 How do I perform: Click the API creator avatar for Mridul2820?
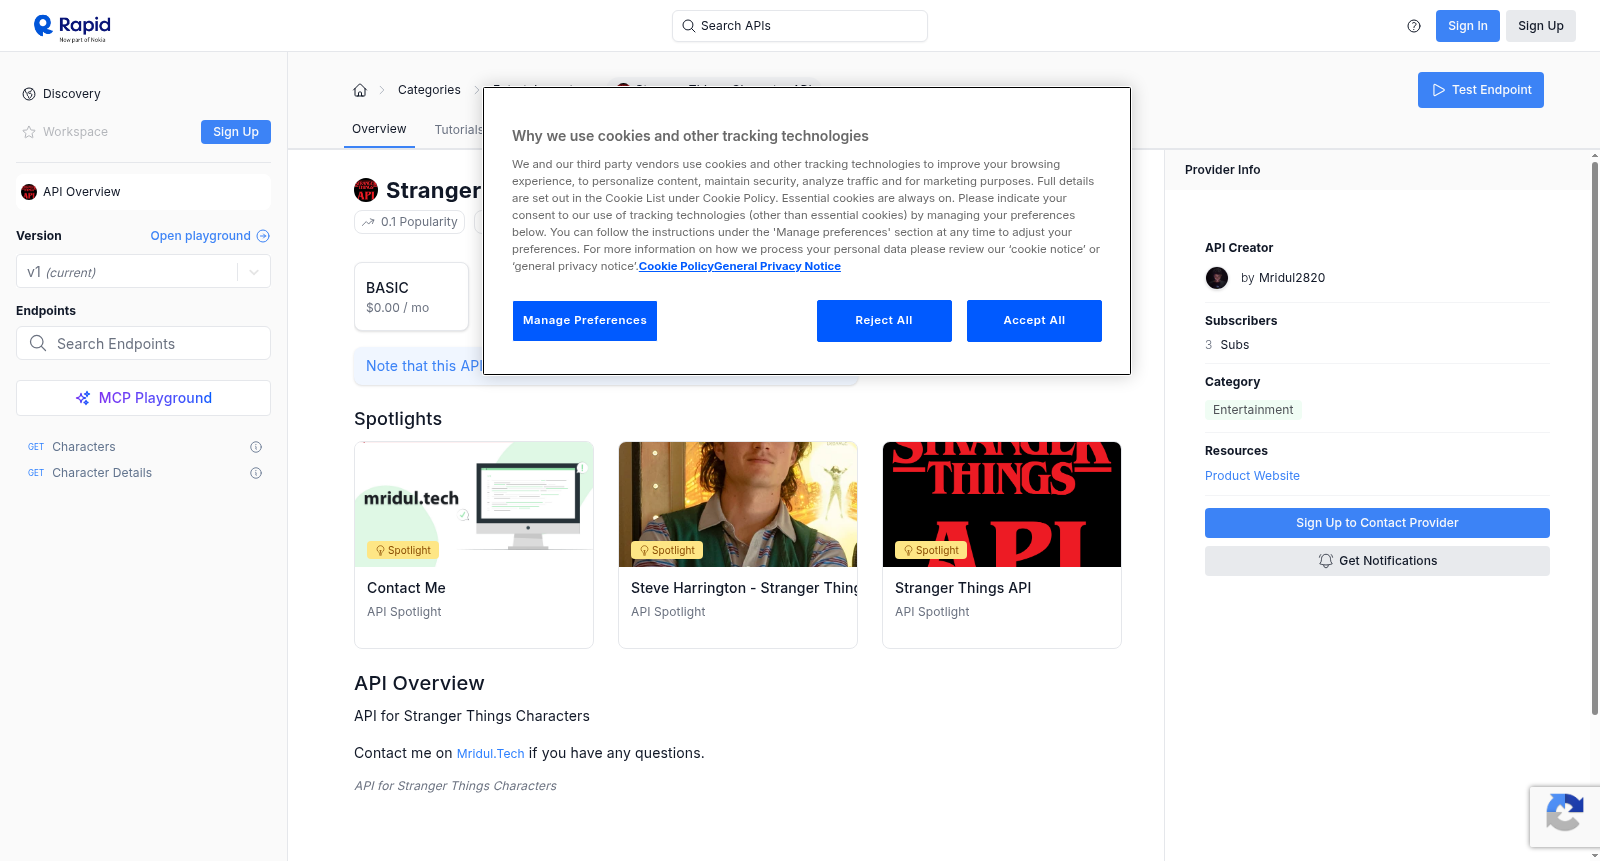pos(1217,278)
